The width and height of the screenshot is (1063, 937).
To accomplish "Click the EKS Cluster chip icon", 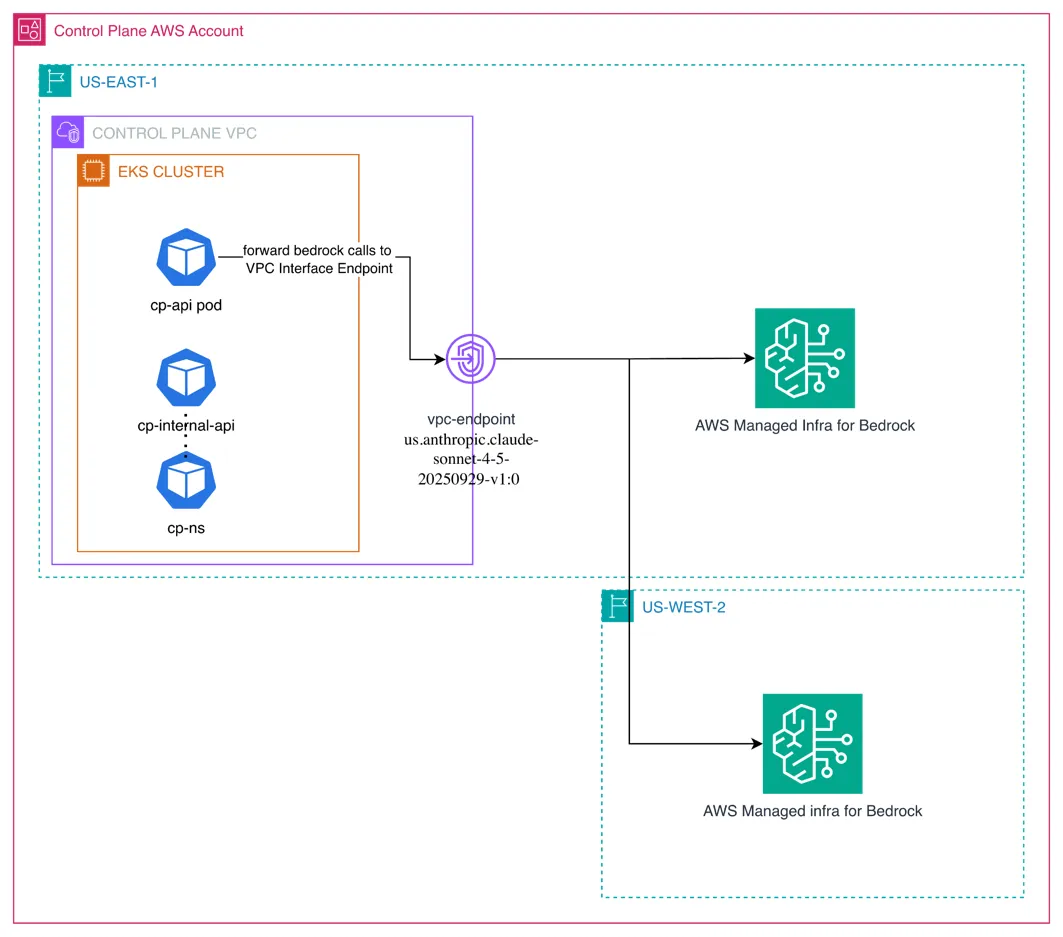I will click(94, 171).
